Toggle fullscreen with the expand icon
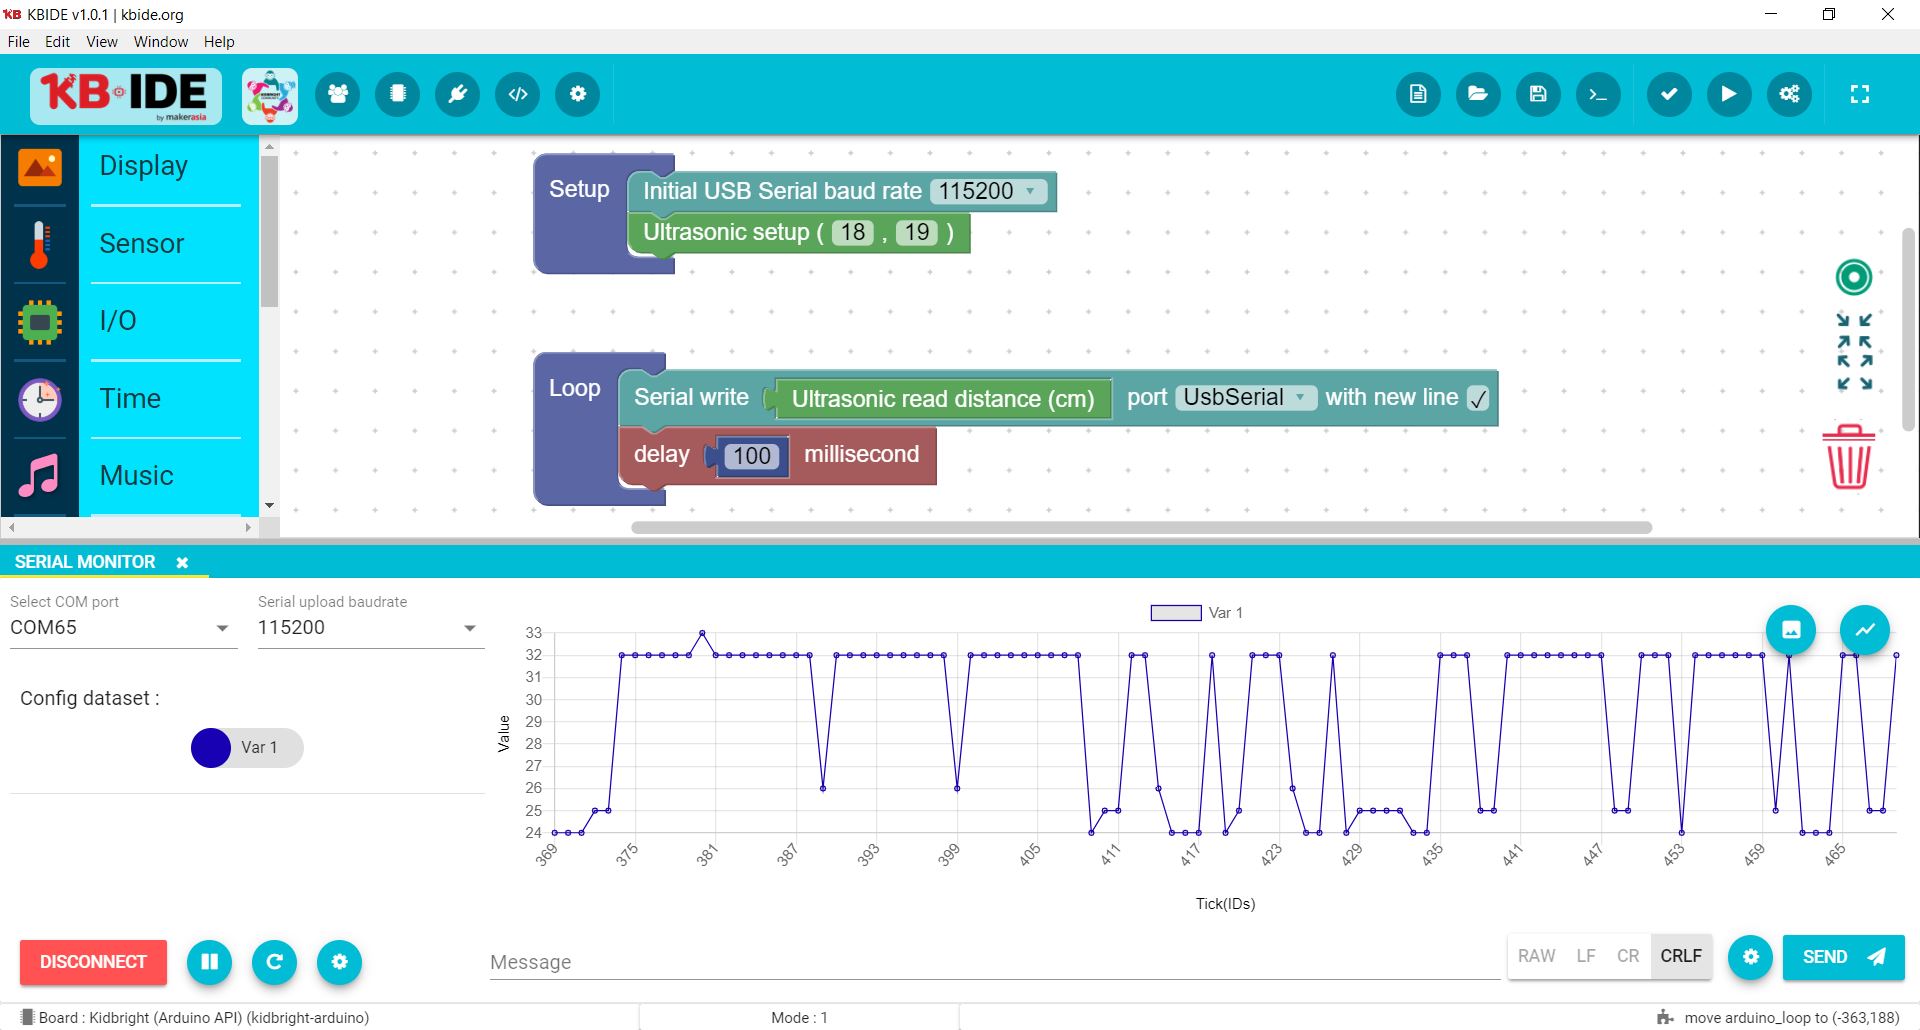This screenshot has height=1030, width=1920. [1860, 94]
